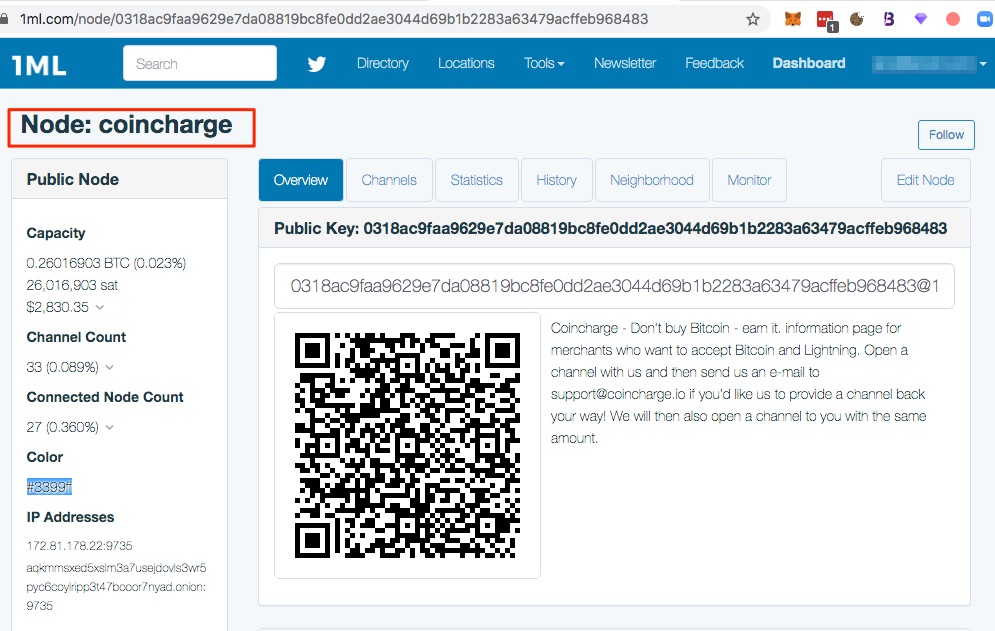Click the Public Node panel header
The width and height of the screenshot is (995, 631).
119,180
